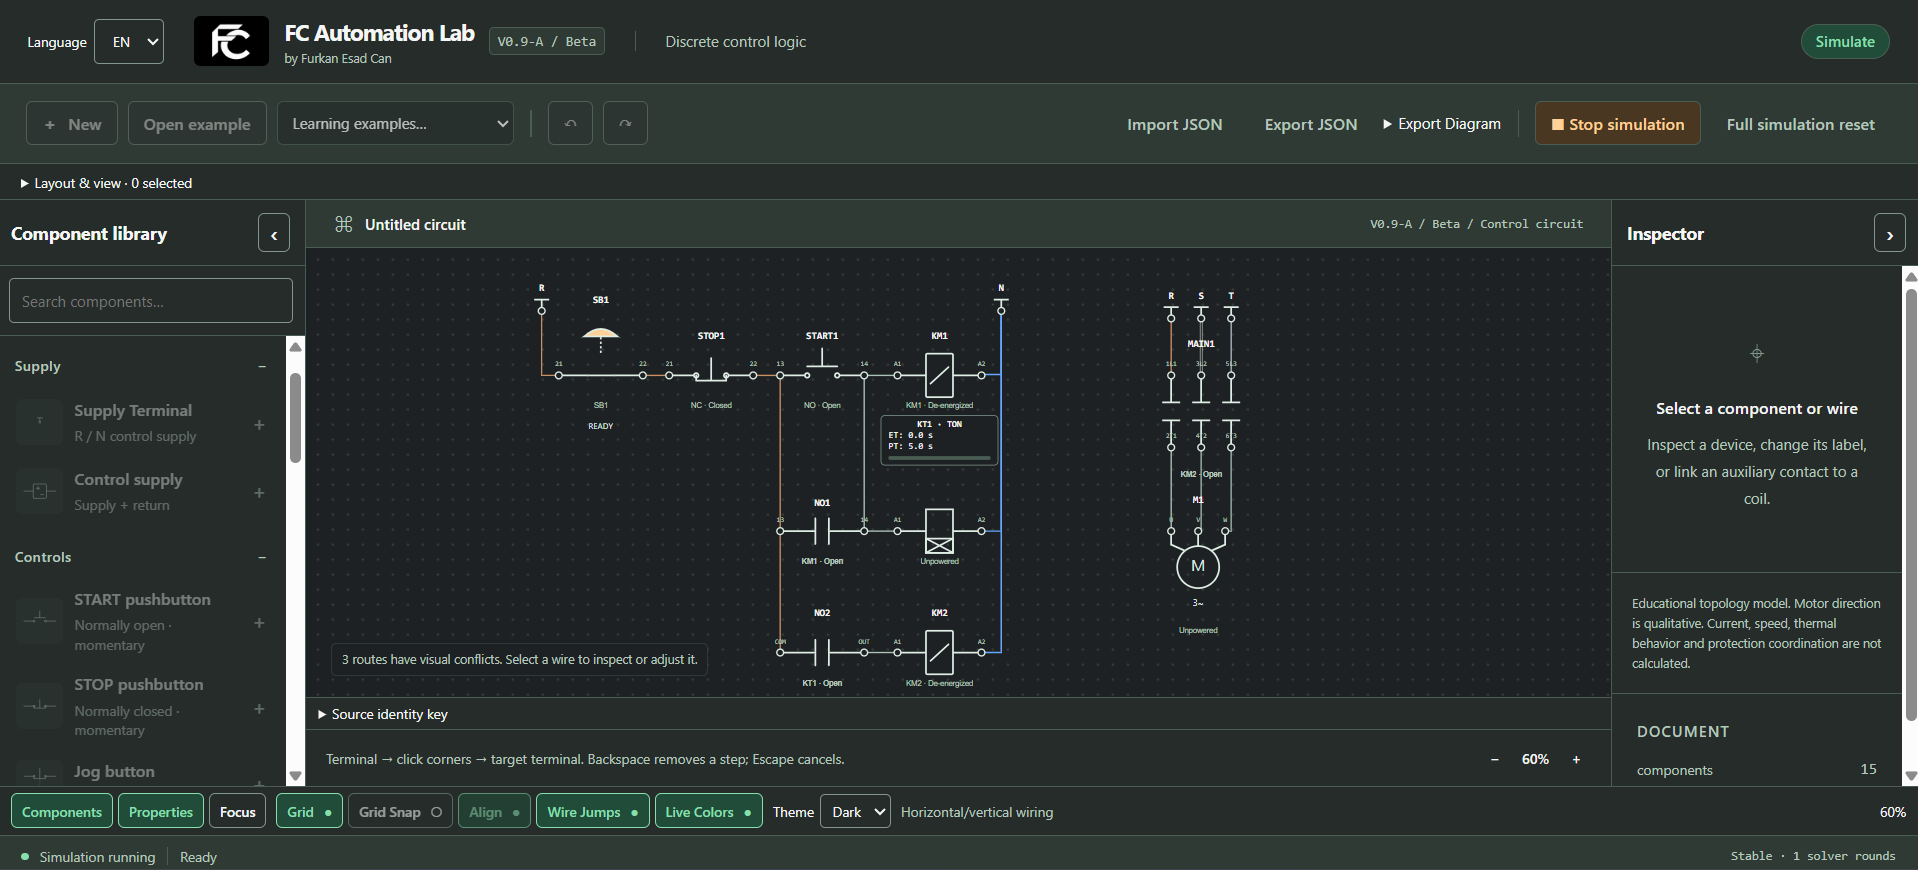Open the Language EN dropdown
The height and width of the screenshot is (870, 1918).
[x=129, y=42]
